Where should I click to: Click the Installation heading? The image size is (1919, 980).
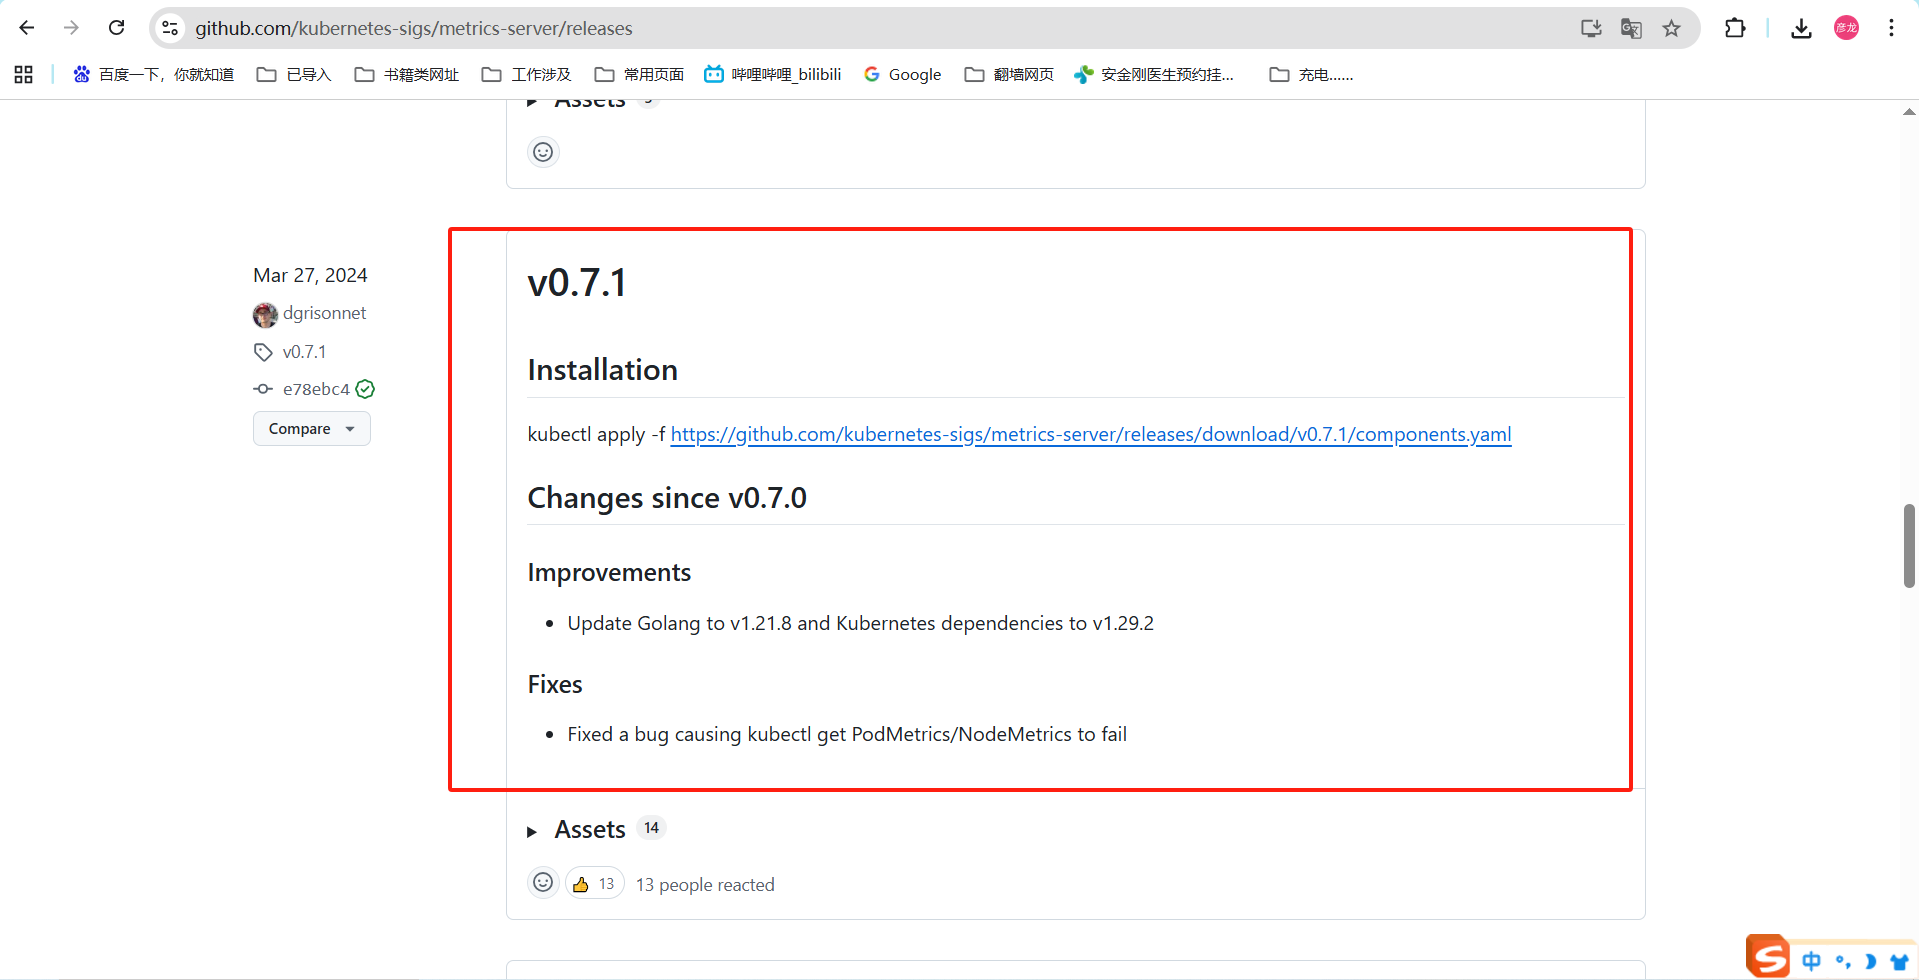pos(603,370)
